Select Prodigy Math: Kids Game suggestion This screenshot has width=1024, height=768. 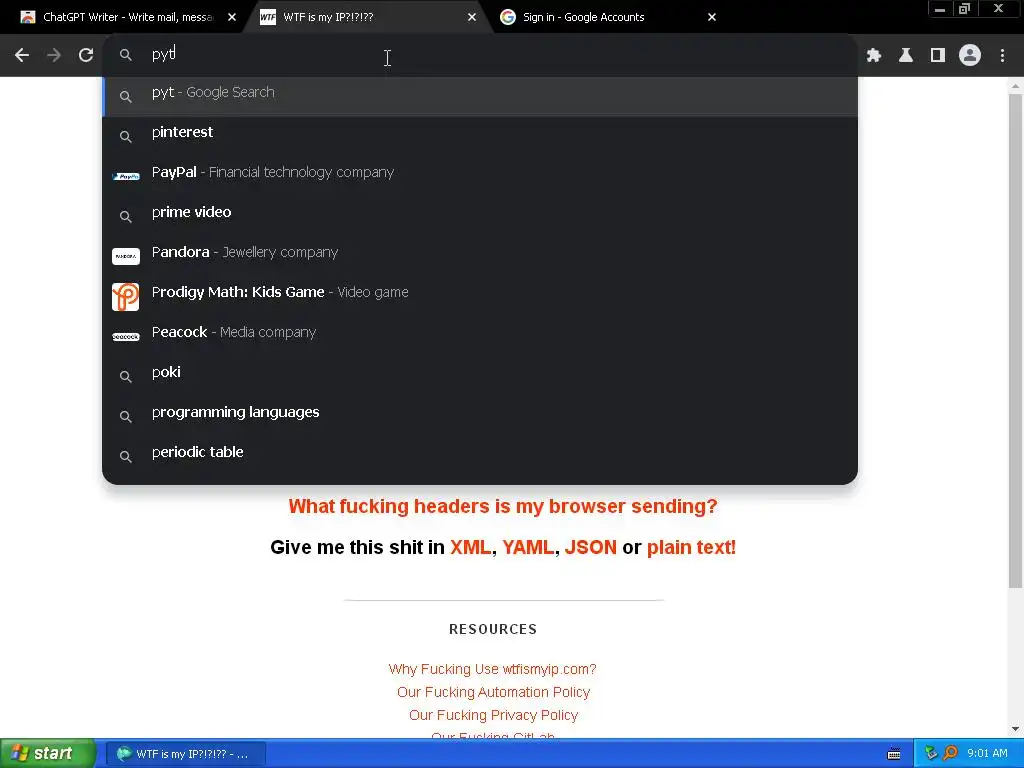[480, 296]
